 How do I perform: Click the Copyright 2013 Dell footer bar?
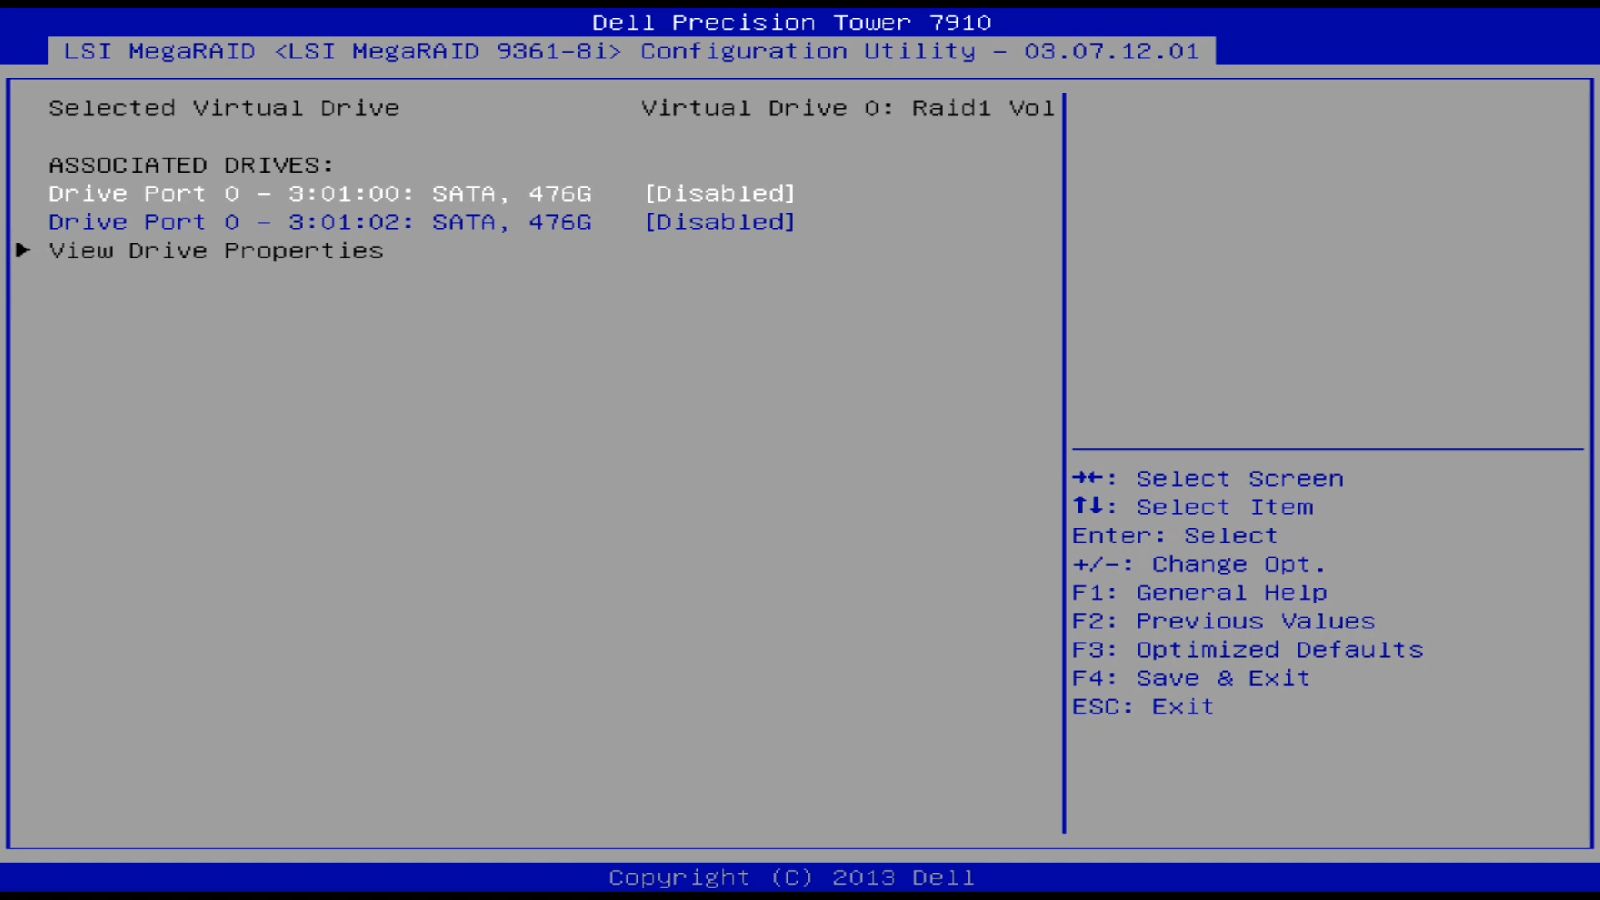tap(791, 877)
